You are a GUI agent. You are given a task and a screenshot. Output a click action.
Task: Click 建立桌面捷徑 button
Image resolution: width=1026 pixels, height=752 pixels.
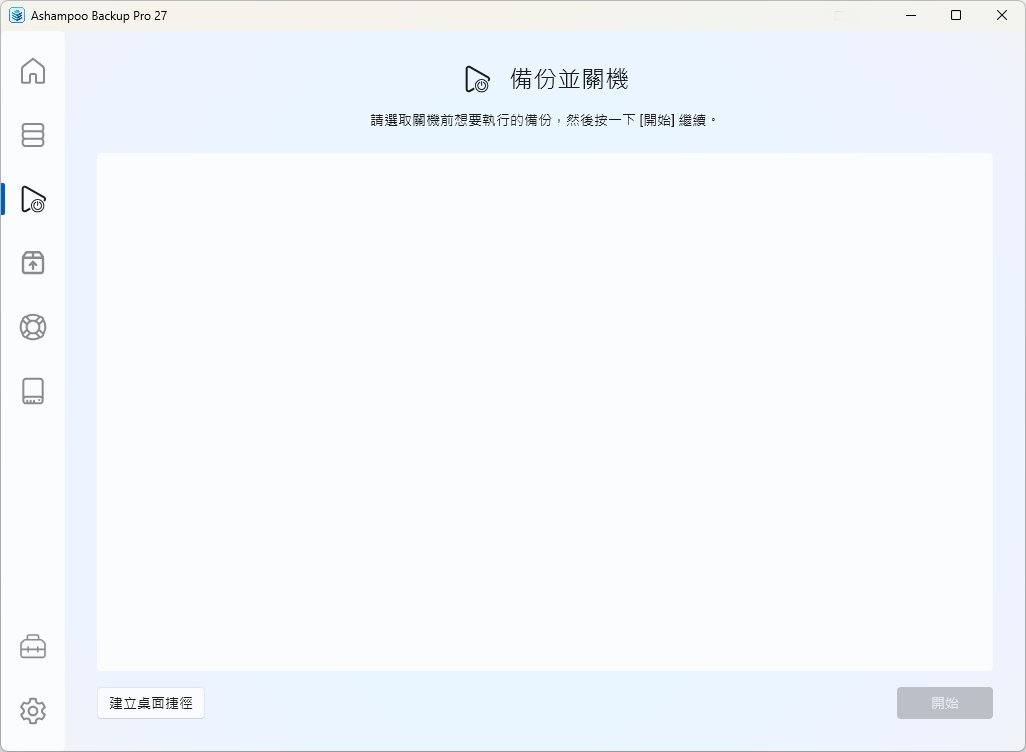point(150,703)
